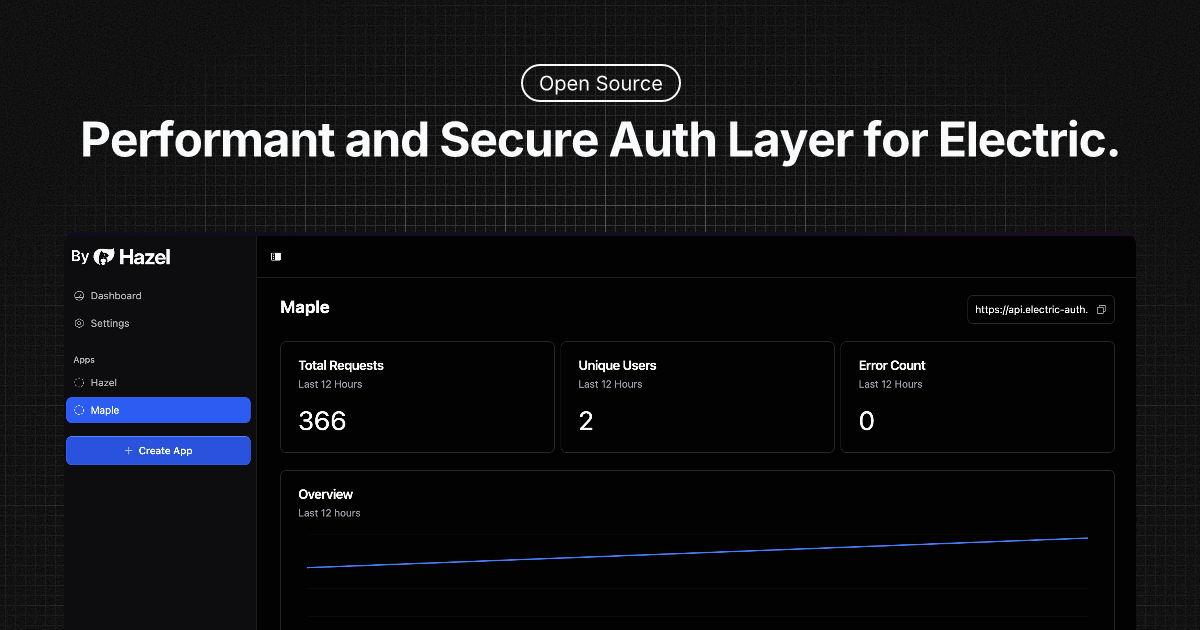Click the Hazel logo icon
This screenshot has width=1200, height=630.
(x=104, y=256)
